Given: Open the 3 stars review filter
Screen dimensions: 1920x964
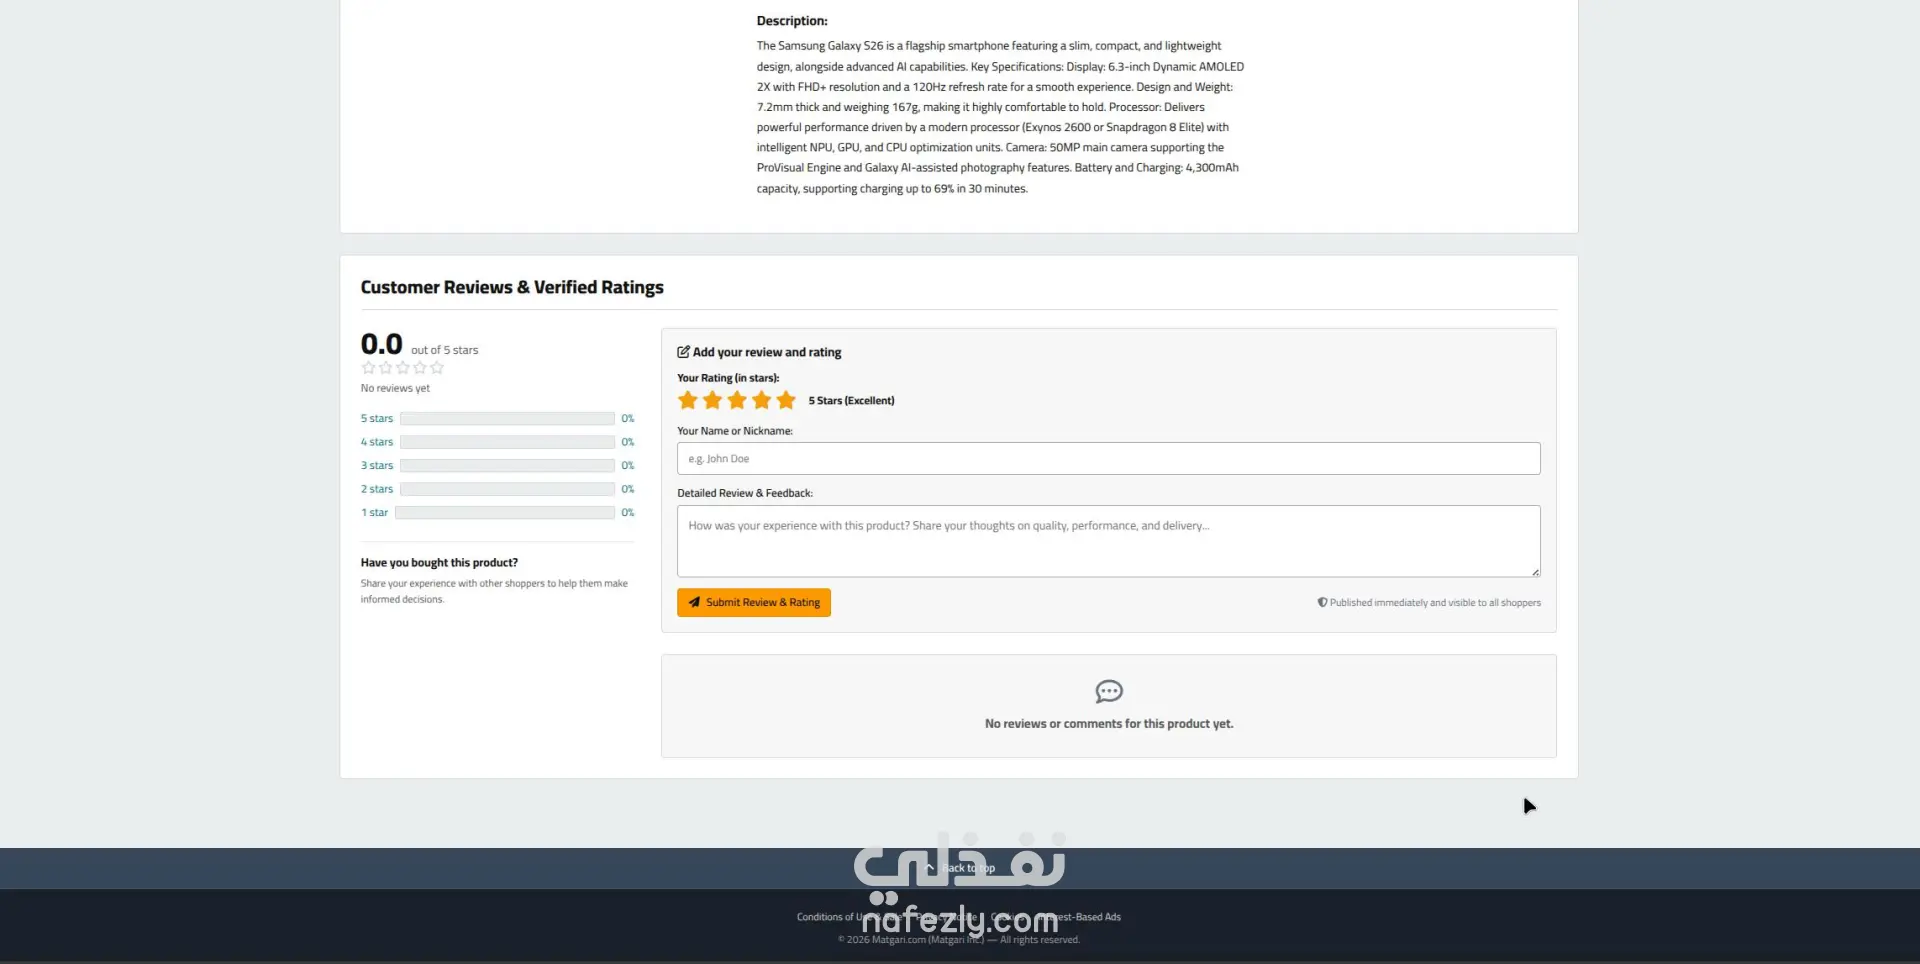Looking at the screenshot, I should [x=377, y=465].
